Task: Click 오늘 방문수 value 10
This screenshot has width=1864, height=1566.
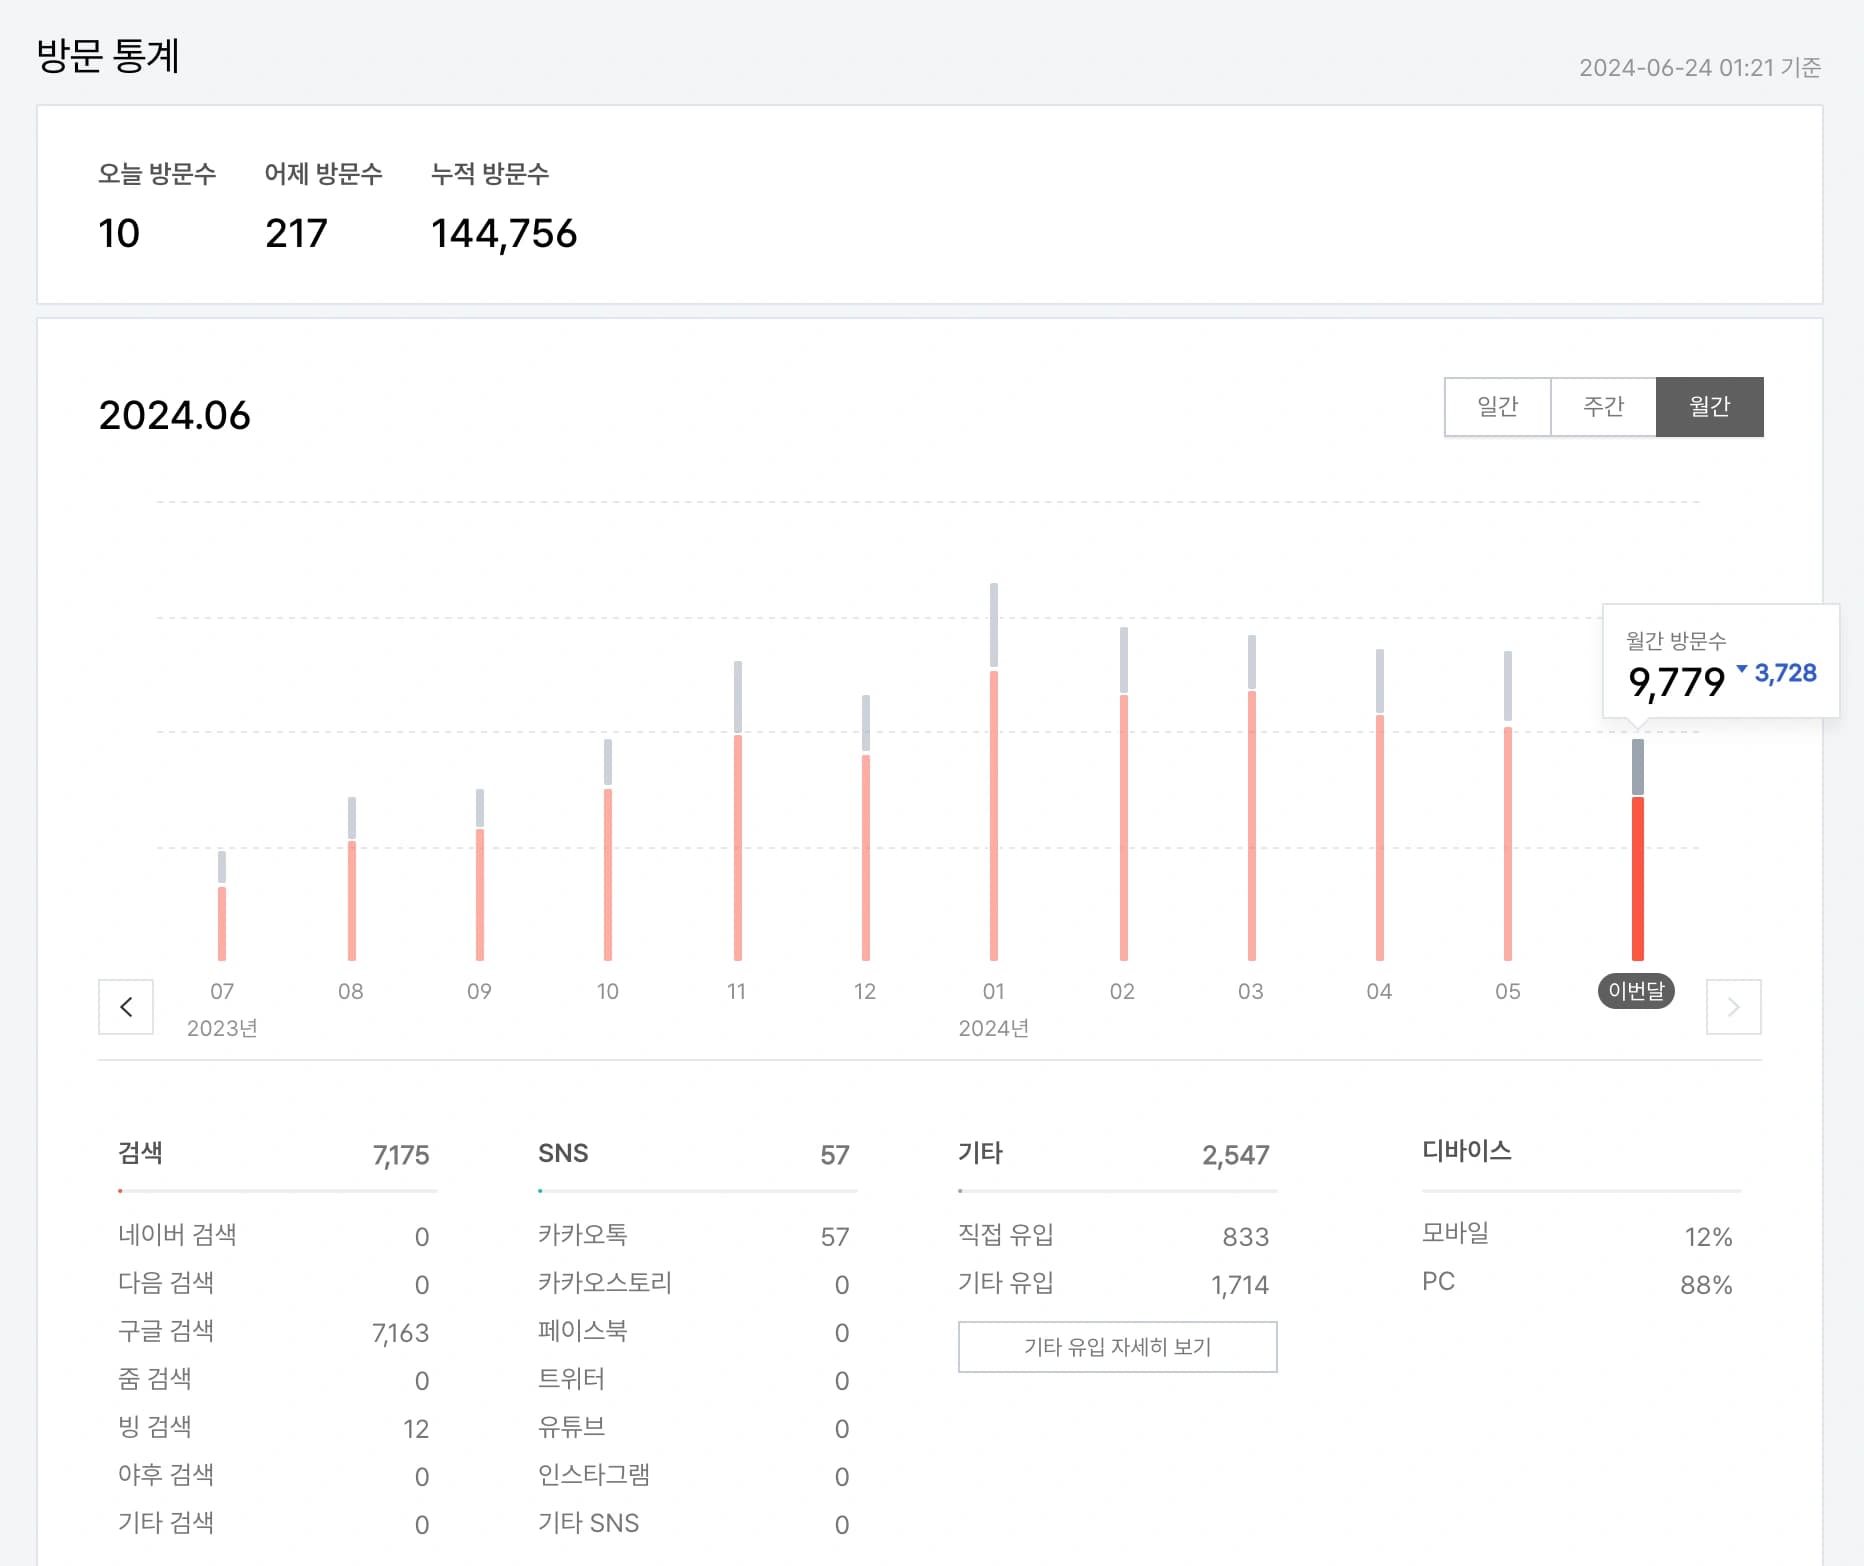Action: point(118,233)
